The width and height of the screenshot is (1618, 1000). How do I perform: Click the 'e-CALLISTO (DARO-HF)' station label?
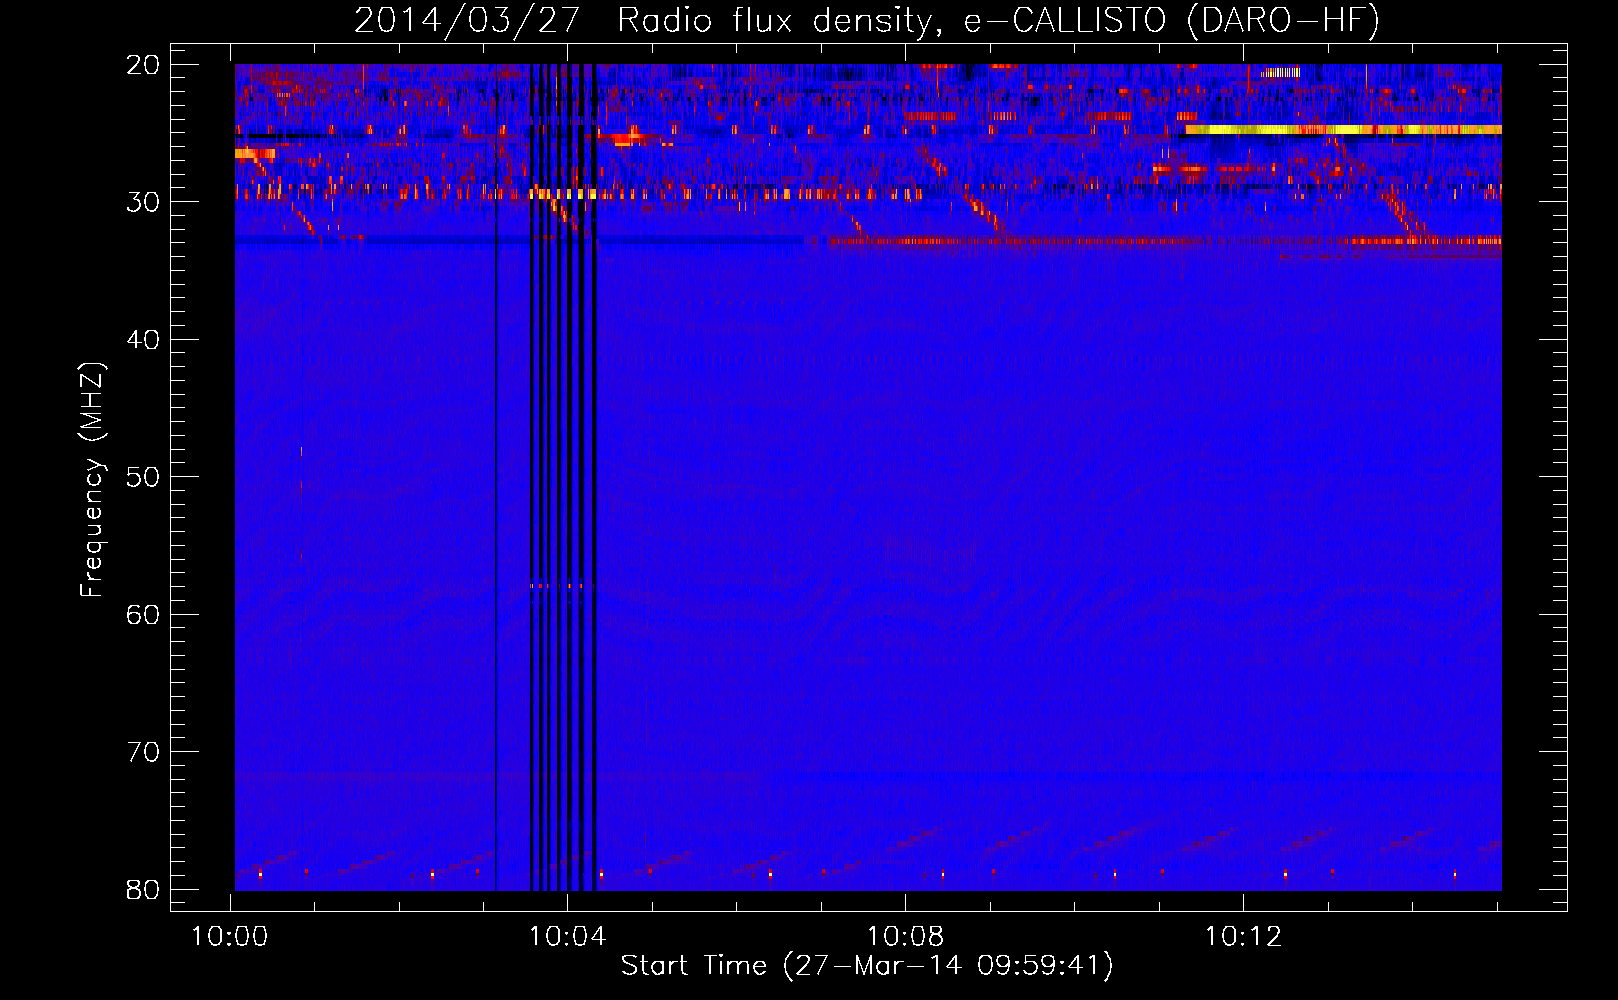[x=1172, y=21]
